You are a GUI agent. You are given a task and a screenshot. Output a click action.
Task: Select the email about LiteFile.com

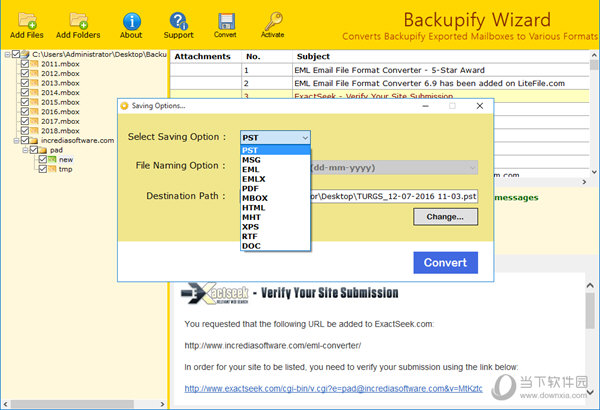pyautogui.click(x=380, y=83)
